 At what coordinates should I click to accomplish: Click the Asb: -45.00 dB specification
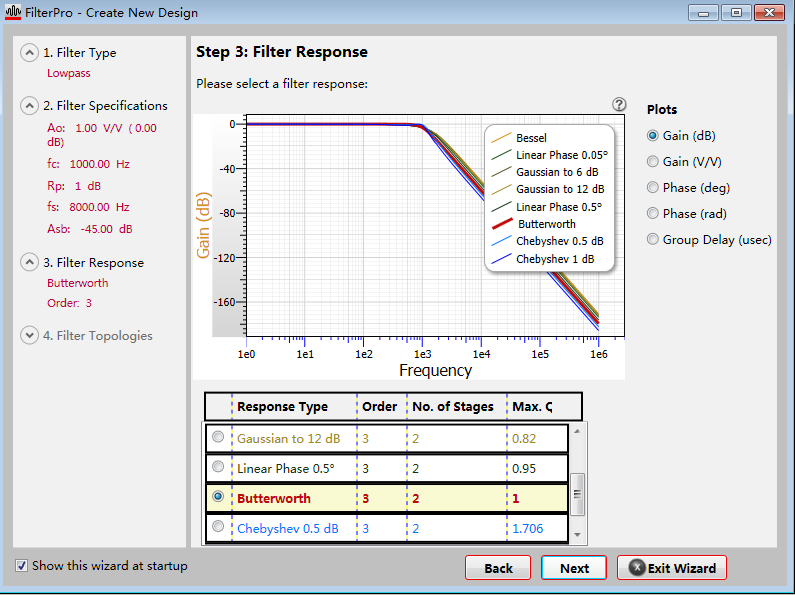[90, 229]
